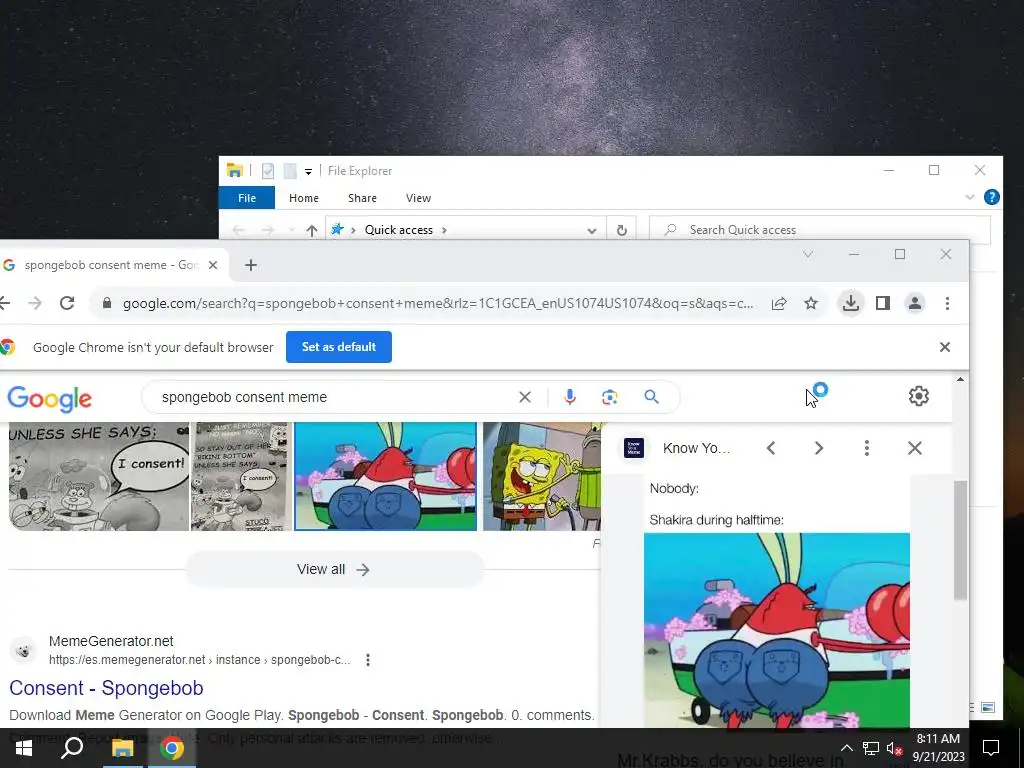Open SpongeBob with hose thumbnail

(541, 476)
